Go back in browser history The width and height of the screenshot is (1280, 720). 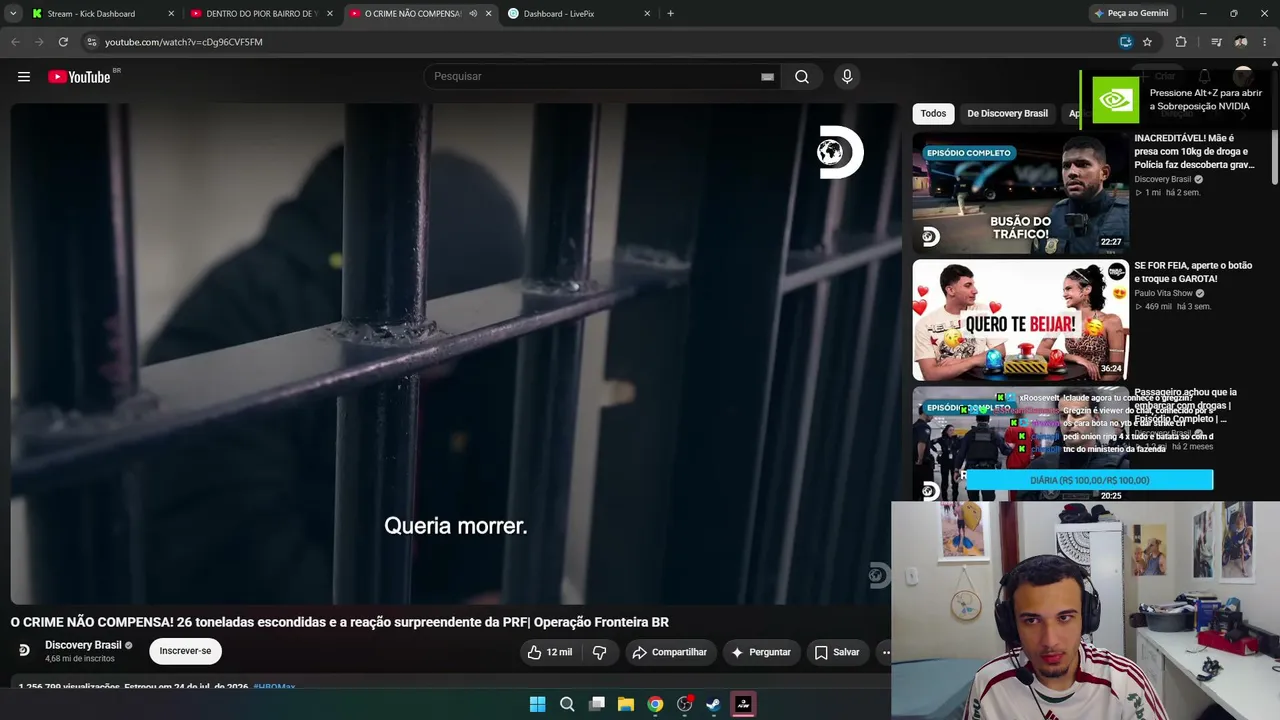[x=15, y=42]
